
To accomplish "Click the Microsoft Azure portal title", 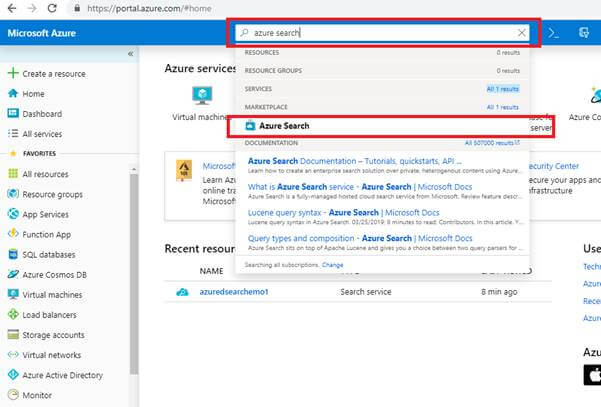I will pos(41,33).
